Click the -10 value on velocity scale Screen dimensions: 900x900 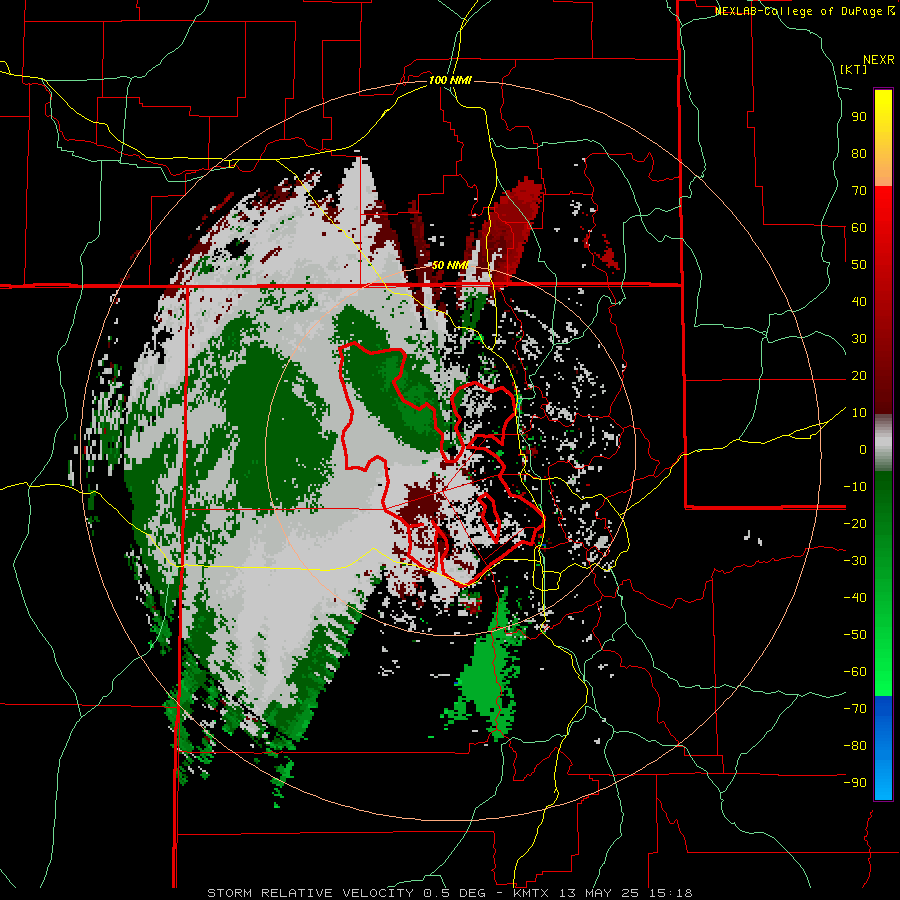click(x=855, y=487)
